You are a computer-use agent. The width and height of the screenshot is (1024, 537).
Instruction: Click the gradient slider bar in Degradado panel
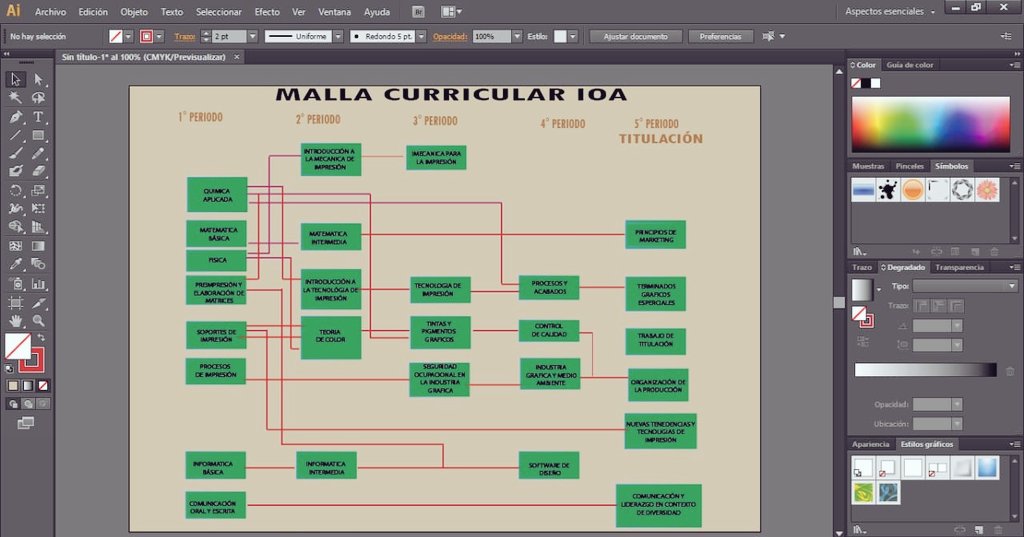tap(925, 370)
